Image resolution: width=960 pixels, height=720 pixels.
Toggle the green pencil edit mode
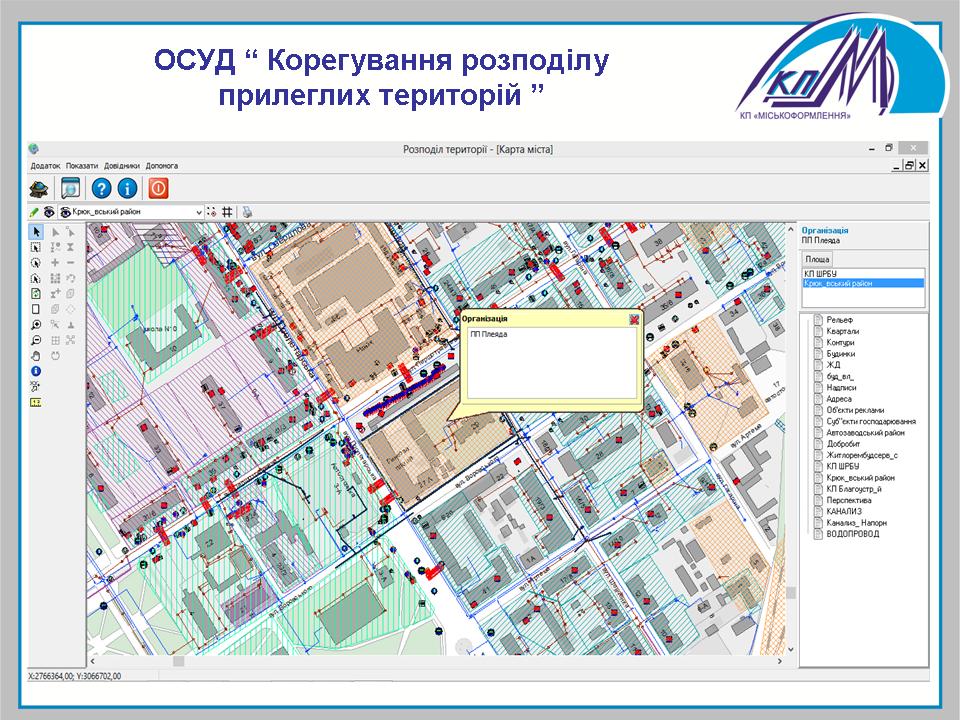[x=34, y=212]
